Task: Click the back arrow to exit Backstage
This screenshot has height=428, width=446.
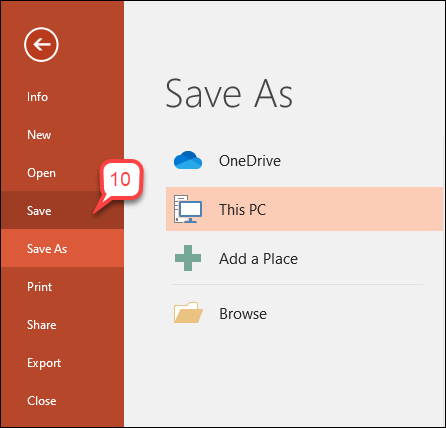Action: pos(41,45)
